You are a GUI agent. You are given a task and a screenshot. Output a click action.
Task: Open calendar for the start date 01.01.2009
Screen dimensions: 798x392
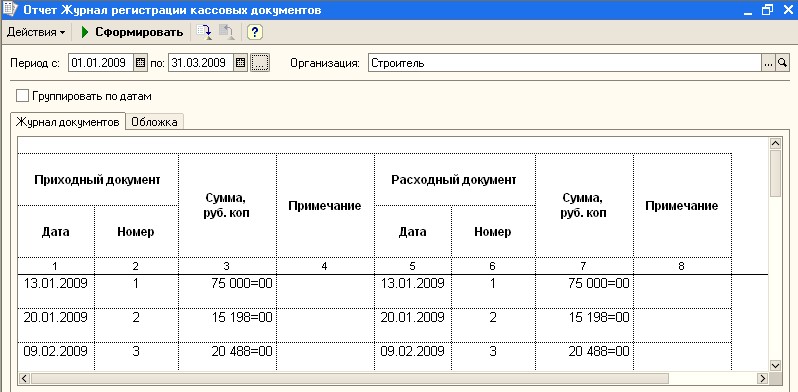point(140,63)
